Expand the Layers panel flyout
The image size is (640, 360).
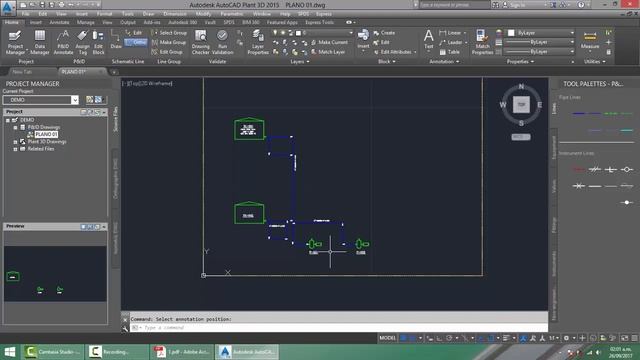[x=300, y=62]
